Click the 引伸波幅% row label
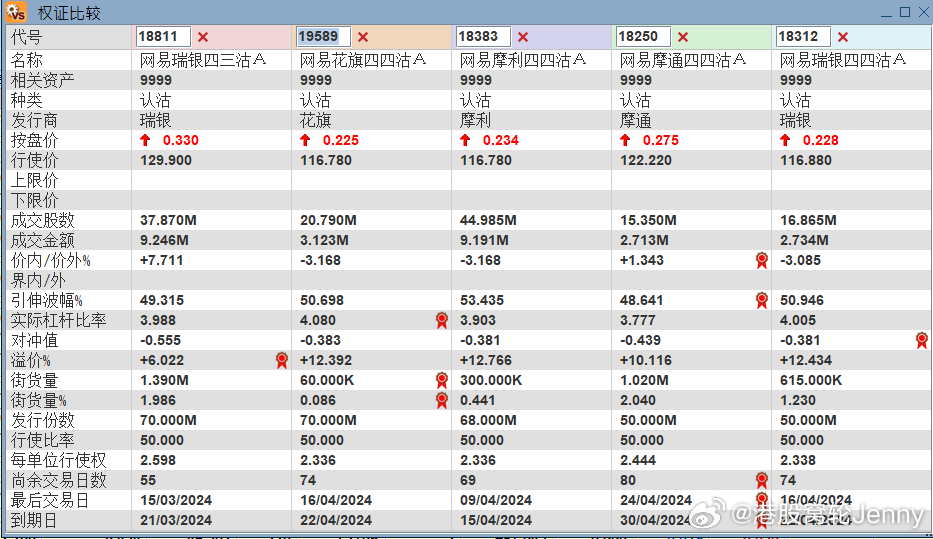The height and width of the screenshot is (539, 933). 47,300
